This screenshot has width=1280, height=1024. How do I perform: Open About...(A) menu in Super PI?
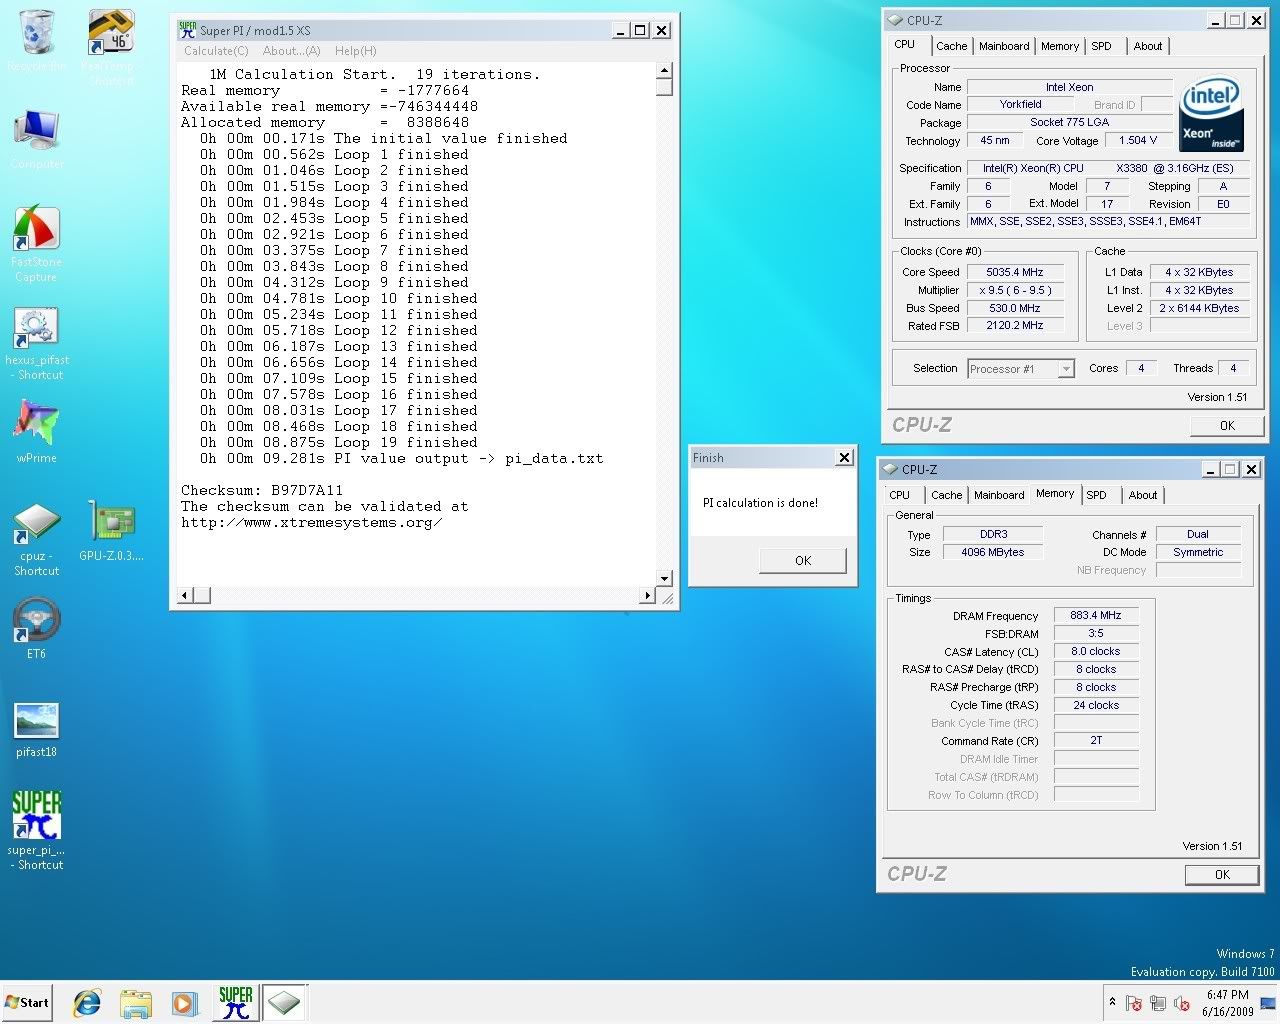point(291,51)
